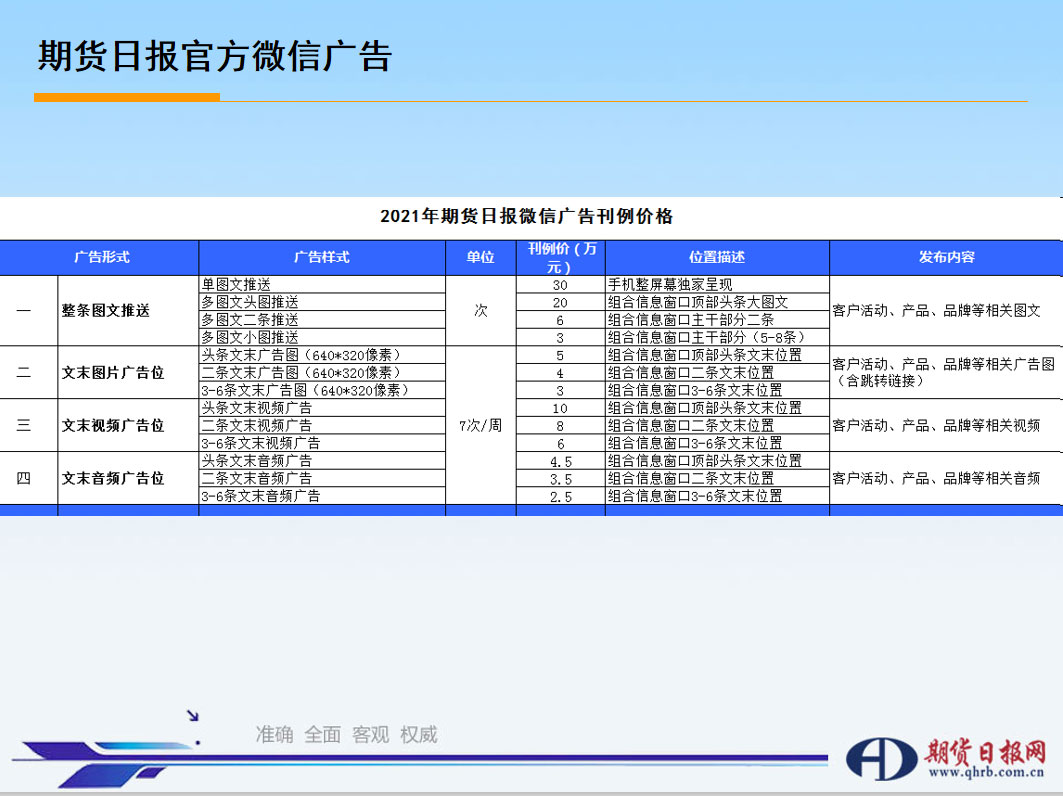
Task: Click the 客户活动、产品、品牌等相关音频 cell
Action: pyautogui.click(x=935, y=478)
